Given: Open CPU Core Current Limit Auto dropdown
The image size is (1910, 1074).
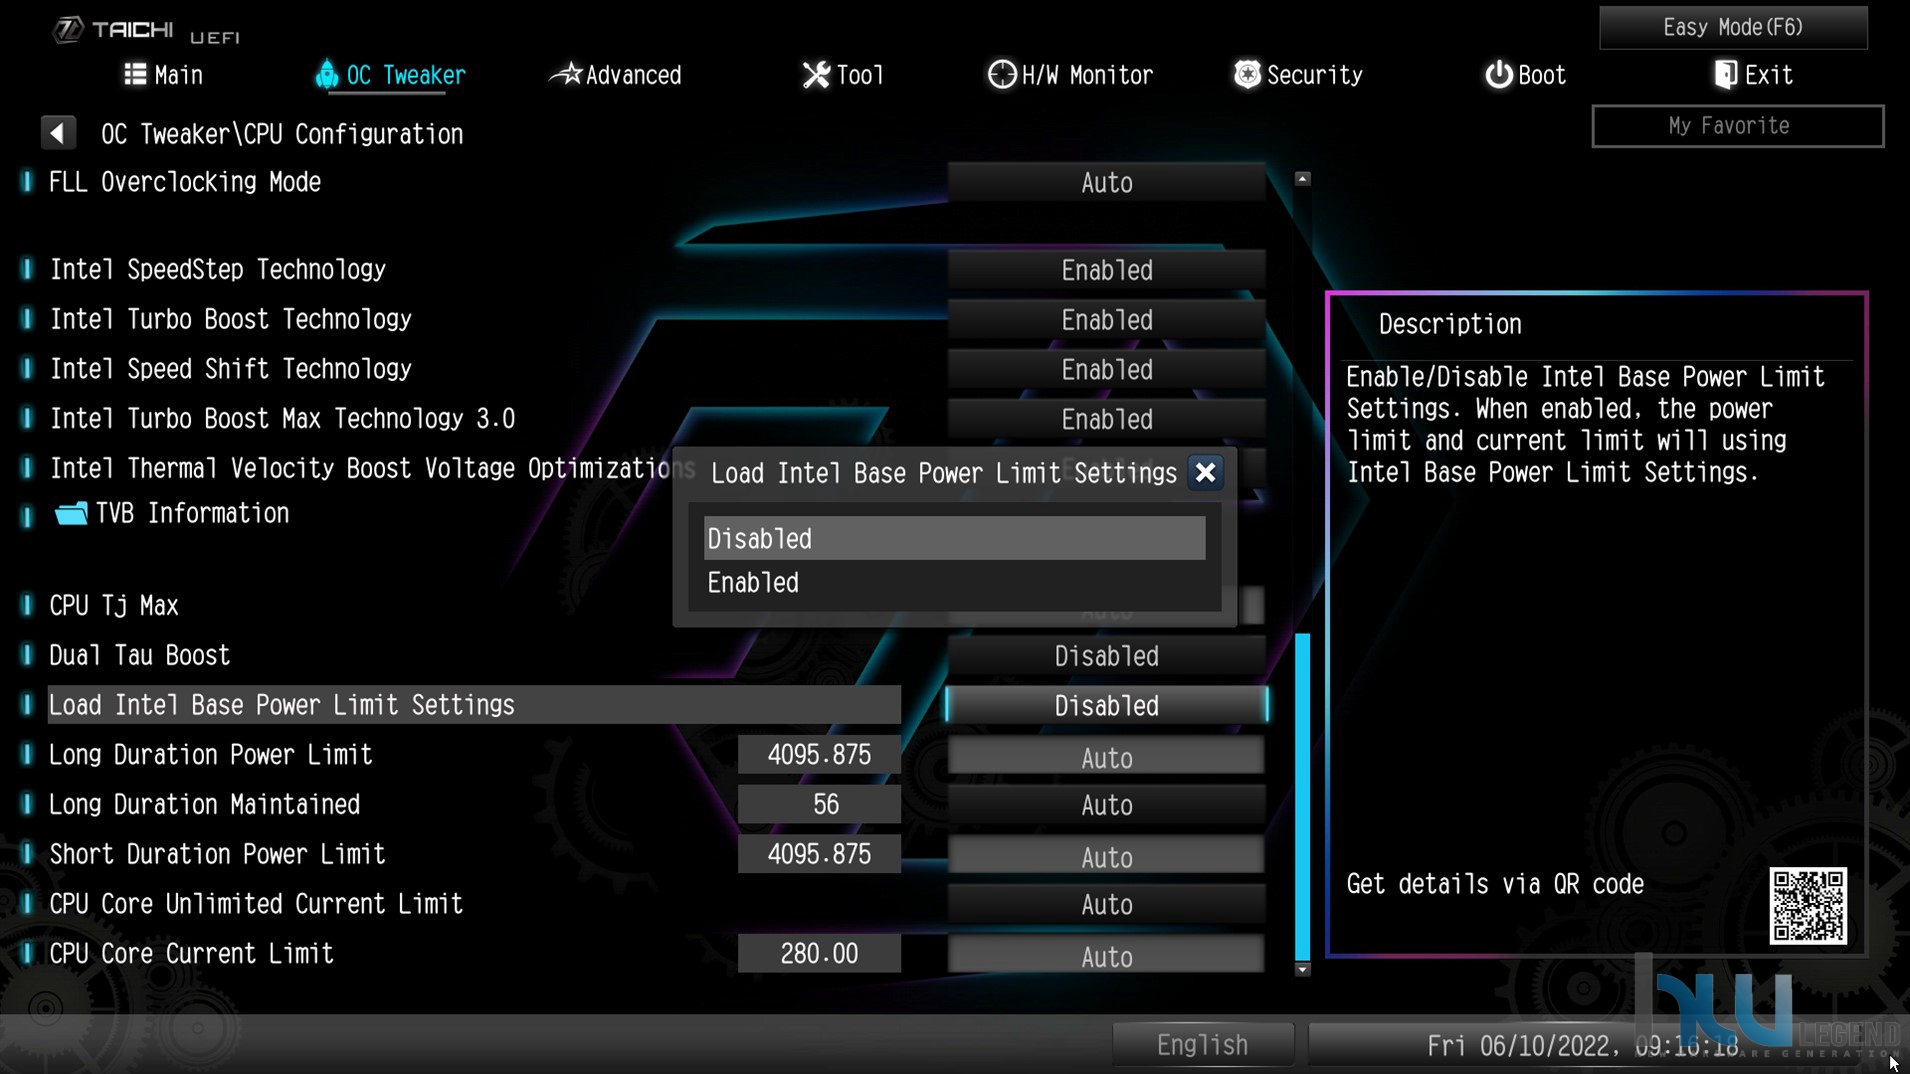Looking at the screenshot, I should coord(1106,956).
